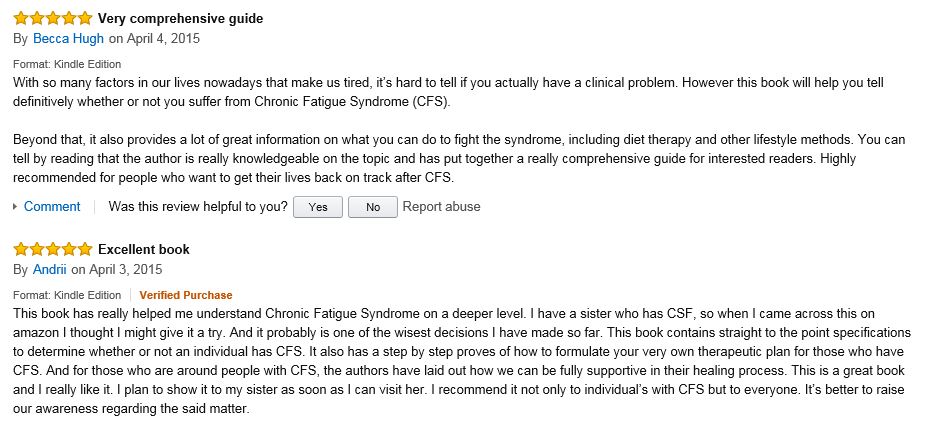Open the "Excellent book" review title

point(144,249)
